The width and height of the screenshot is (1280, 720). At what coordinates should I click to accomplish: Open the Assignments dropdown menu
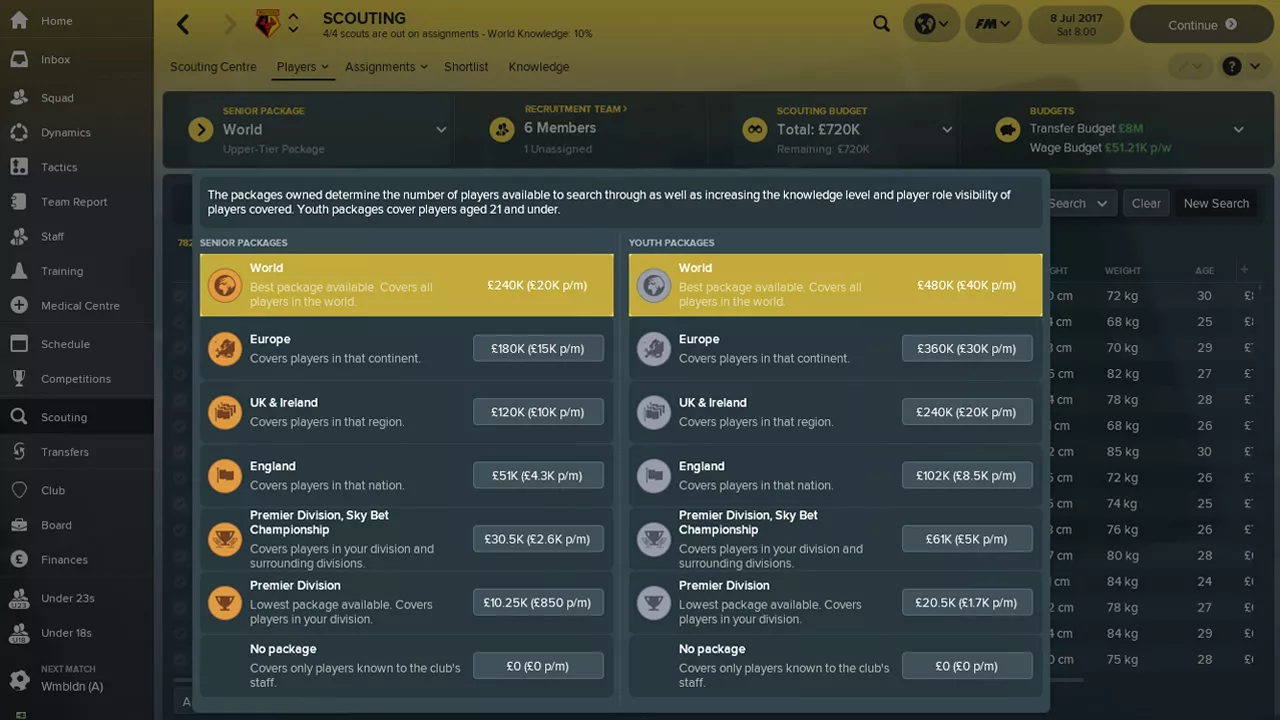click(385, 67)
